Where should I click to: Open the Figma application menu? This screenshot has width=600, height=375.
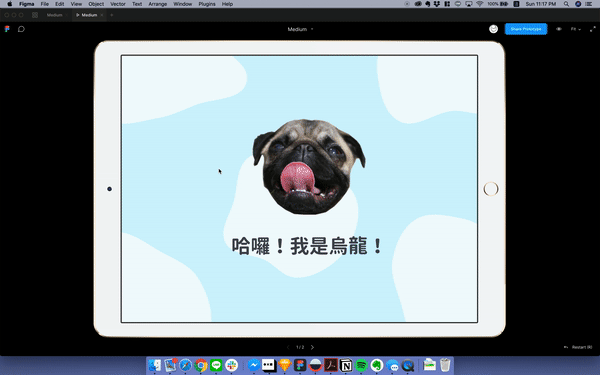click(26, 4)
